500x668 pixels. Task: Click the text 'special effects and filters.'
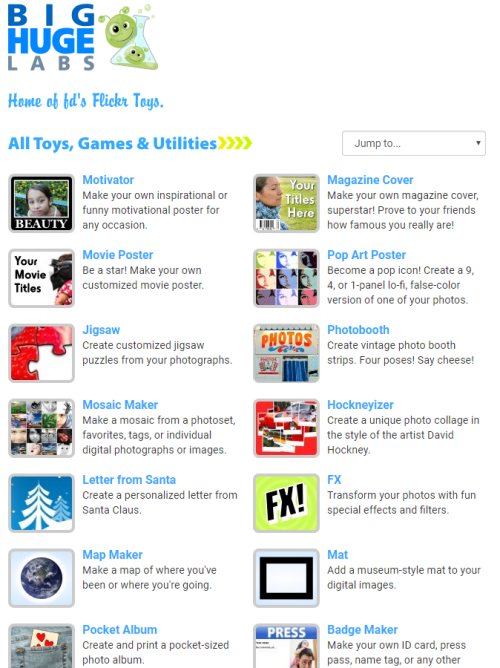point(388,510)
